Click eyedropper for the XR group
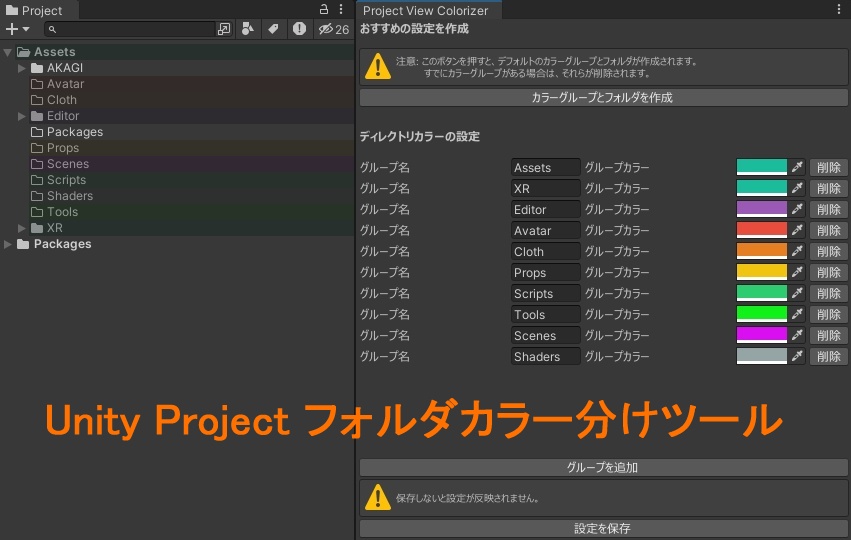The height and width of the screenshot is (540, 851). [x=797, y=188]
